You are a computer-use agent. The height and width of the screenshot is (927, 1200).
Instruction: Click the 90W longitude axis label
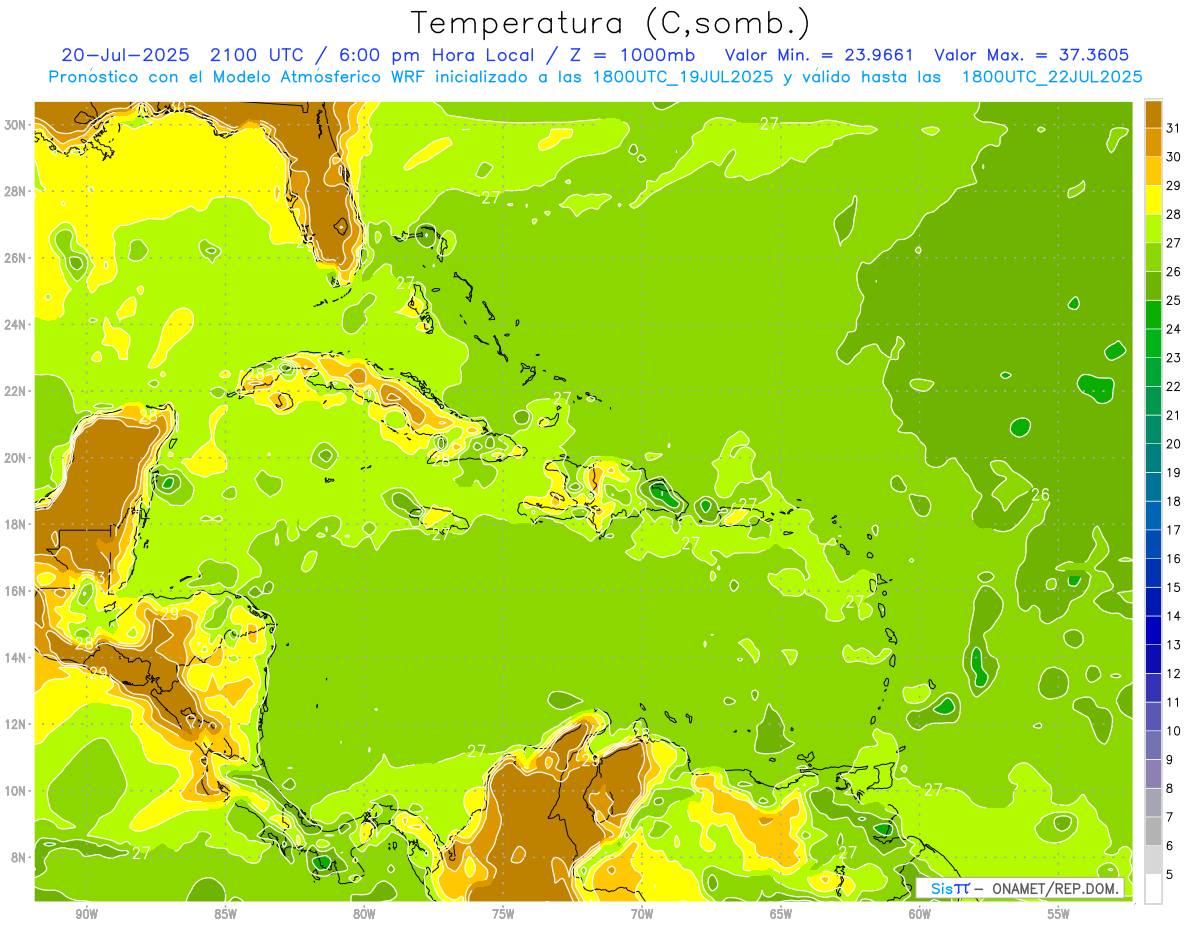click(x=87, y=915)
